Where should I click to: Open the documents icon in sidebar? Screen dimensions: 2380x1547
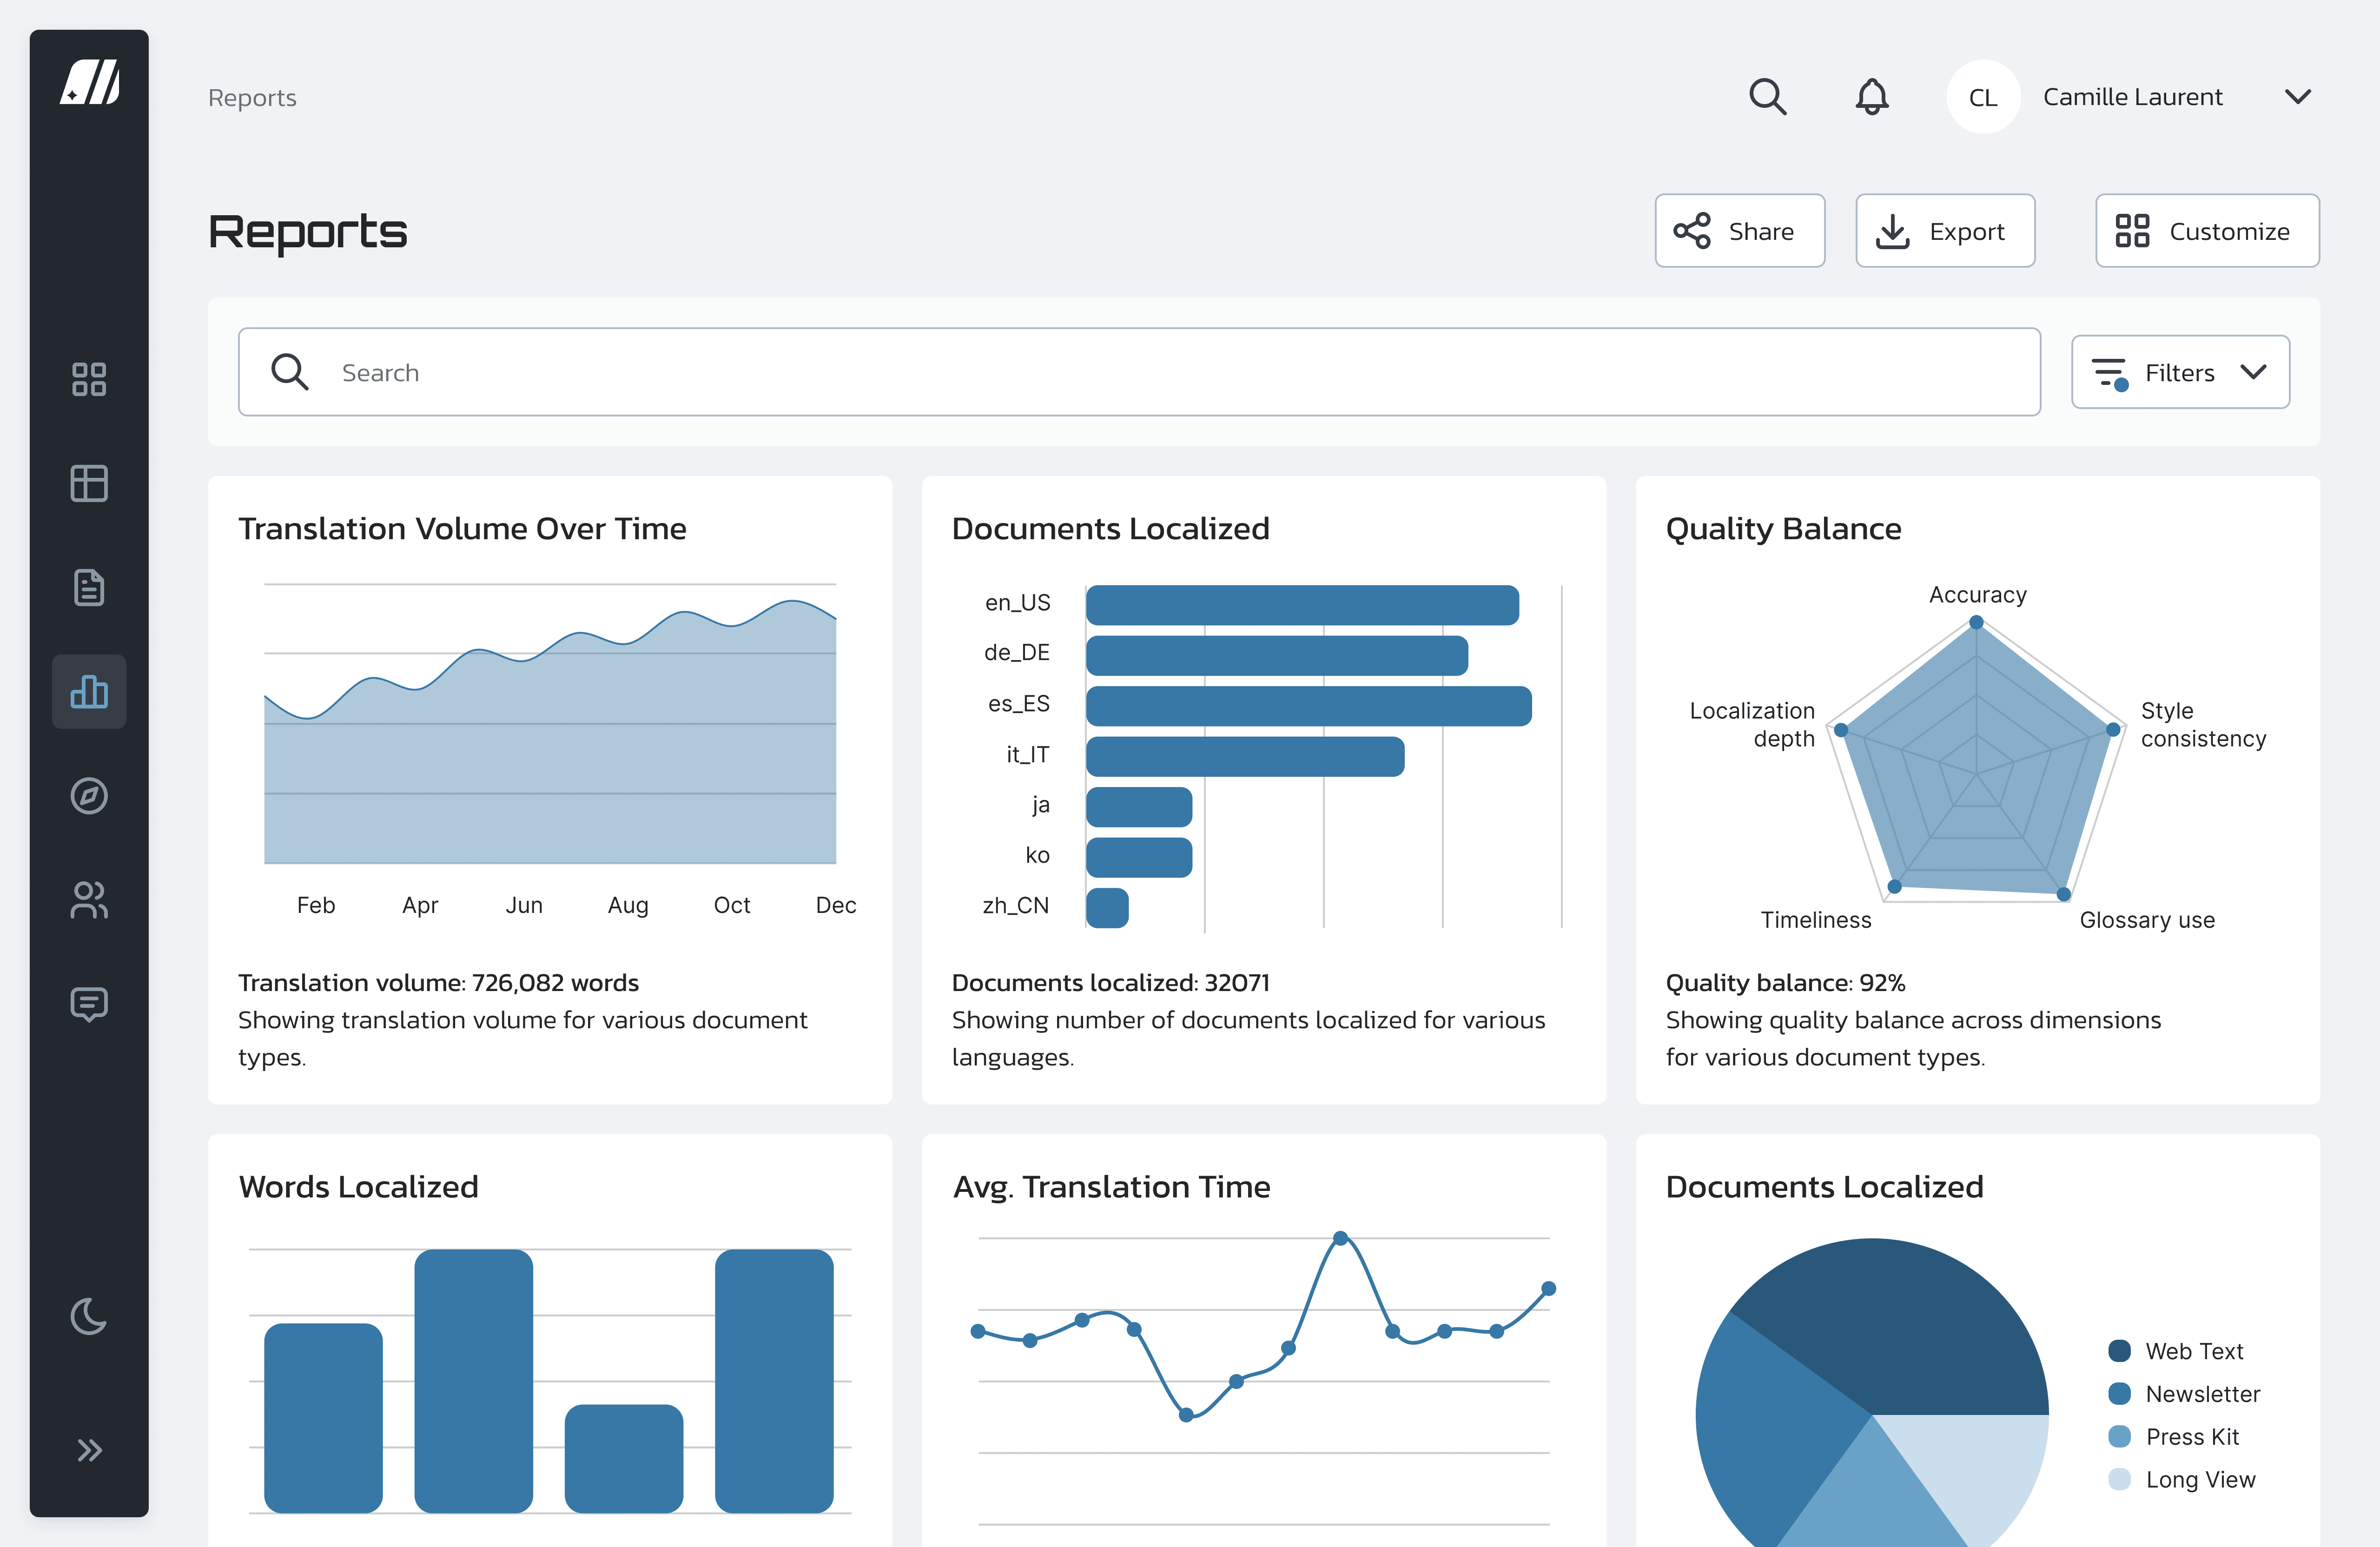(x=89, y=588)
